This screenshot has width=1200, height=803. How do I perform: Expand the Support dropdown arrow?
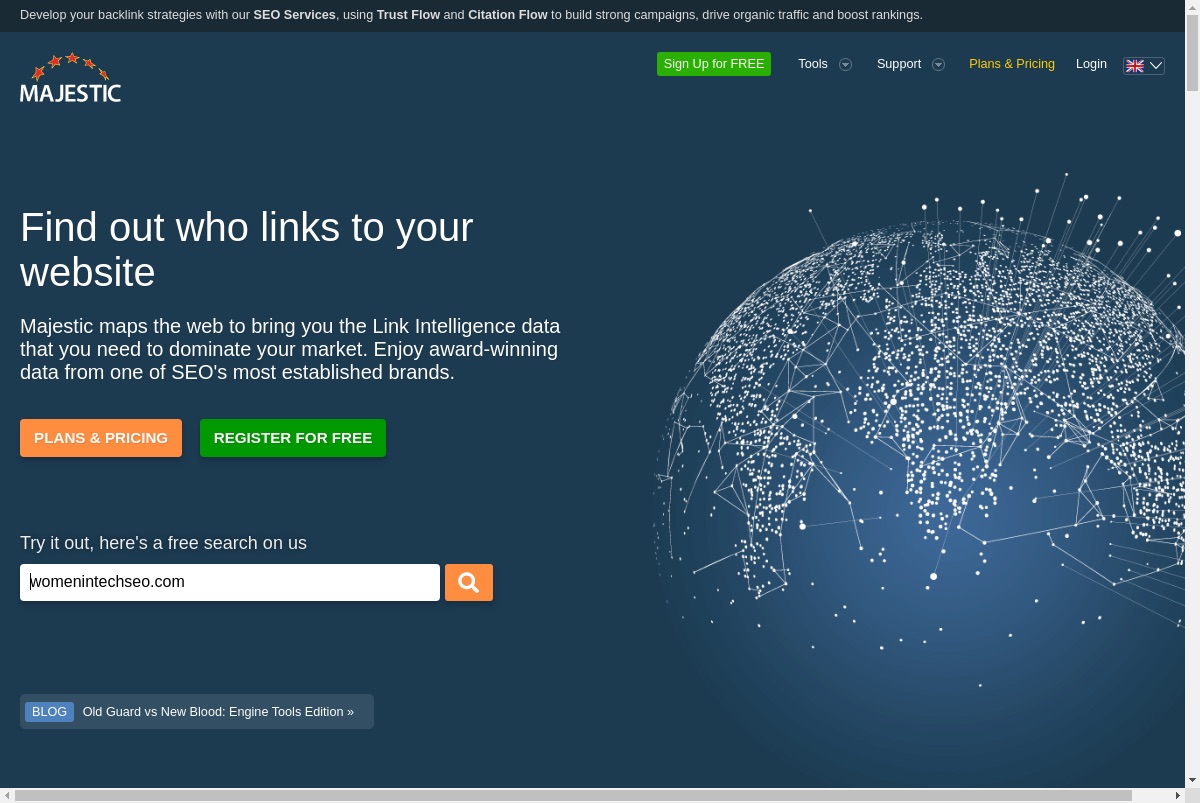938,64
